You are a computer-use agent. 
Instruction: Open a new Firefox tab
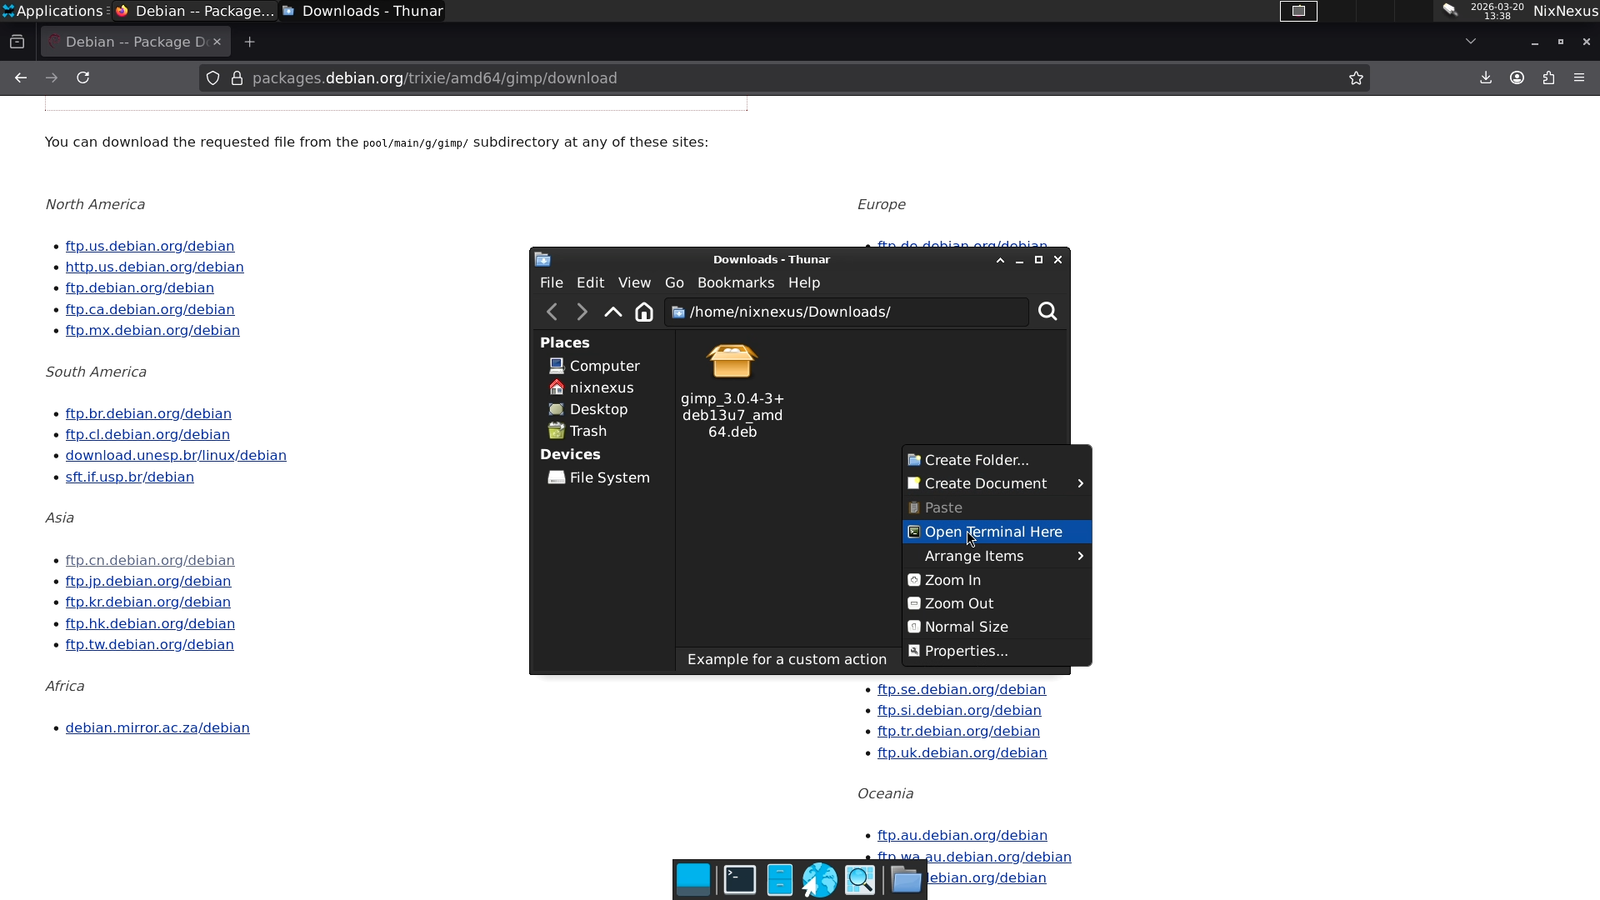click(x=250, y=42)
